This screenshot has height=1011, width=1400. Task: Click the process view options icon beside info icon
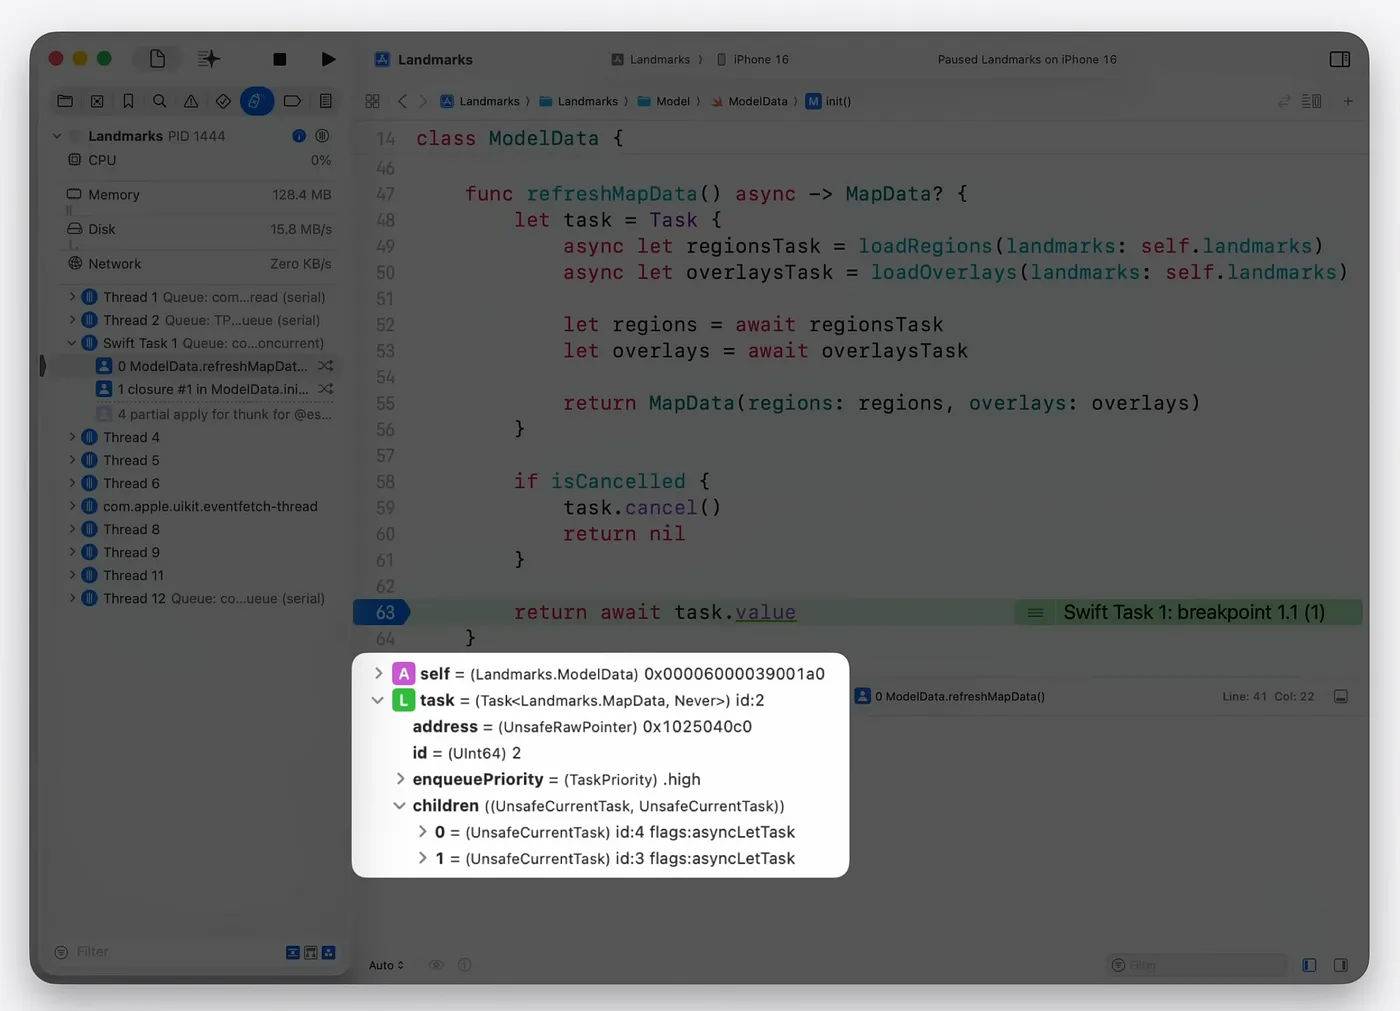[x=322, y=136]
